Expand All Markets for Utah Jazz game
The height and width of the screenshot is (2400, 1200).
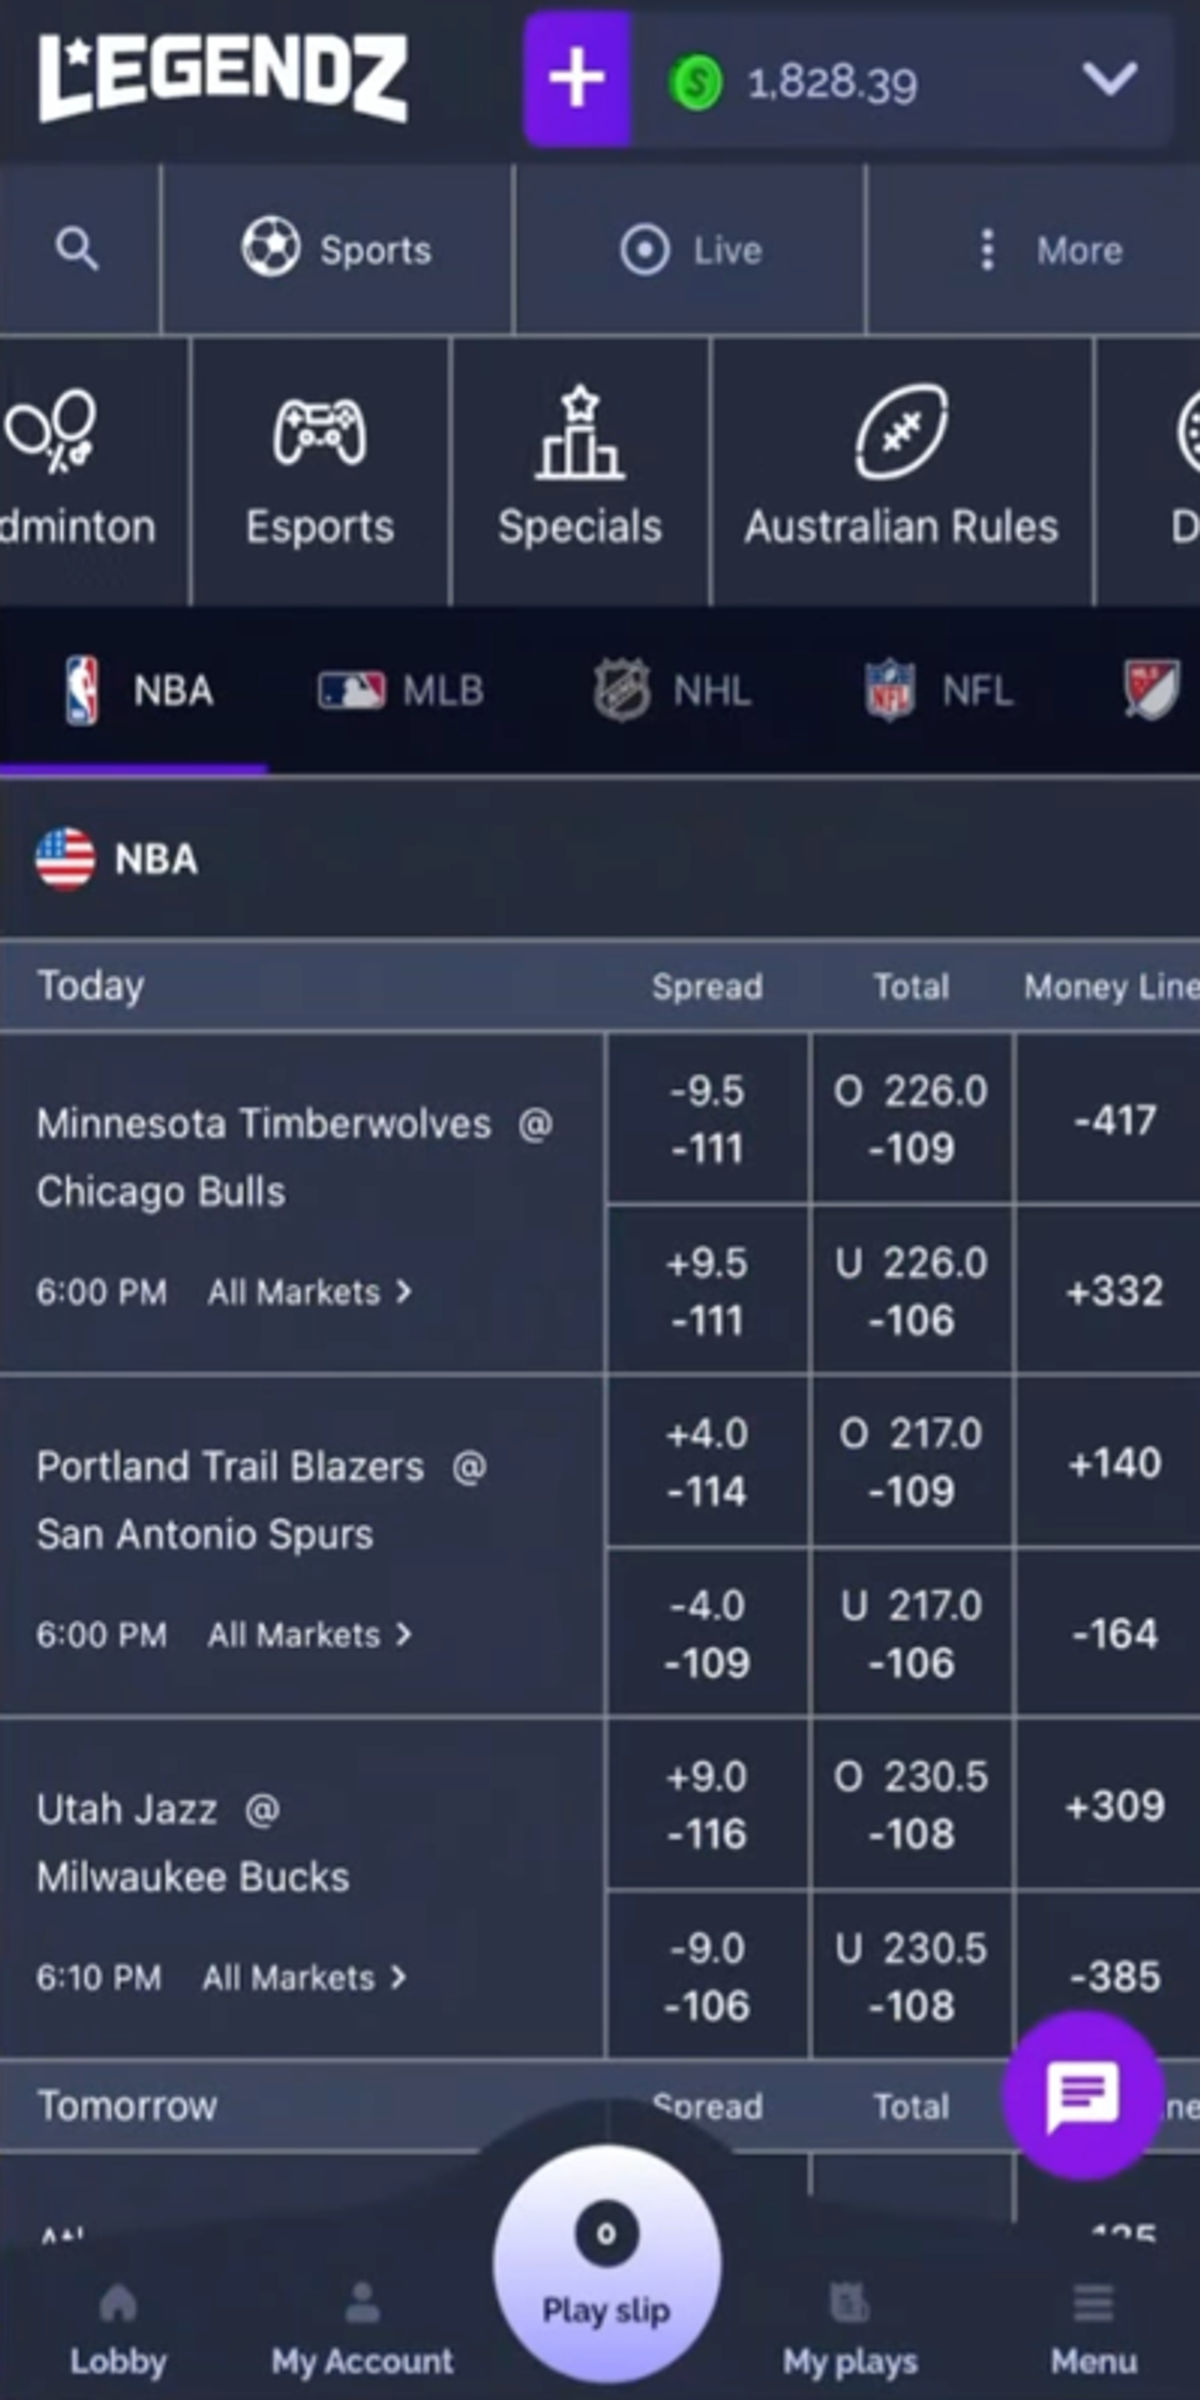[x=304, y=1977]
